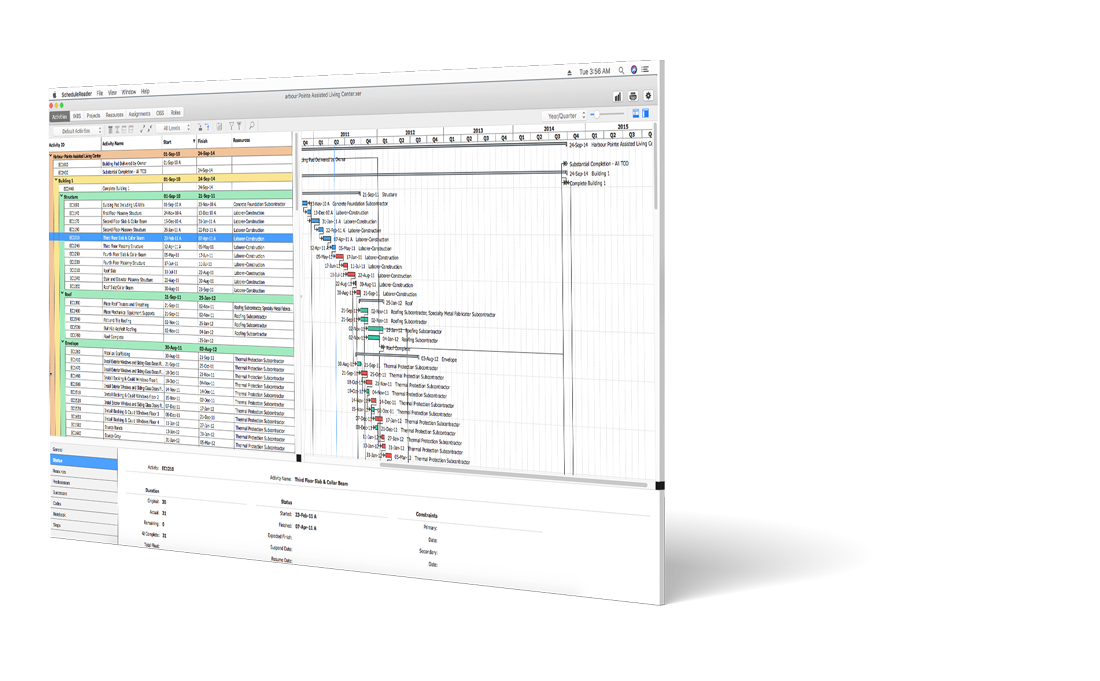Open the settings gear icon
This screenshot has width=1100, height=681.
649,95
